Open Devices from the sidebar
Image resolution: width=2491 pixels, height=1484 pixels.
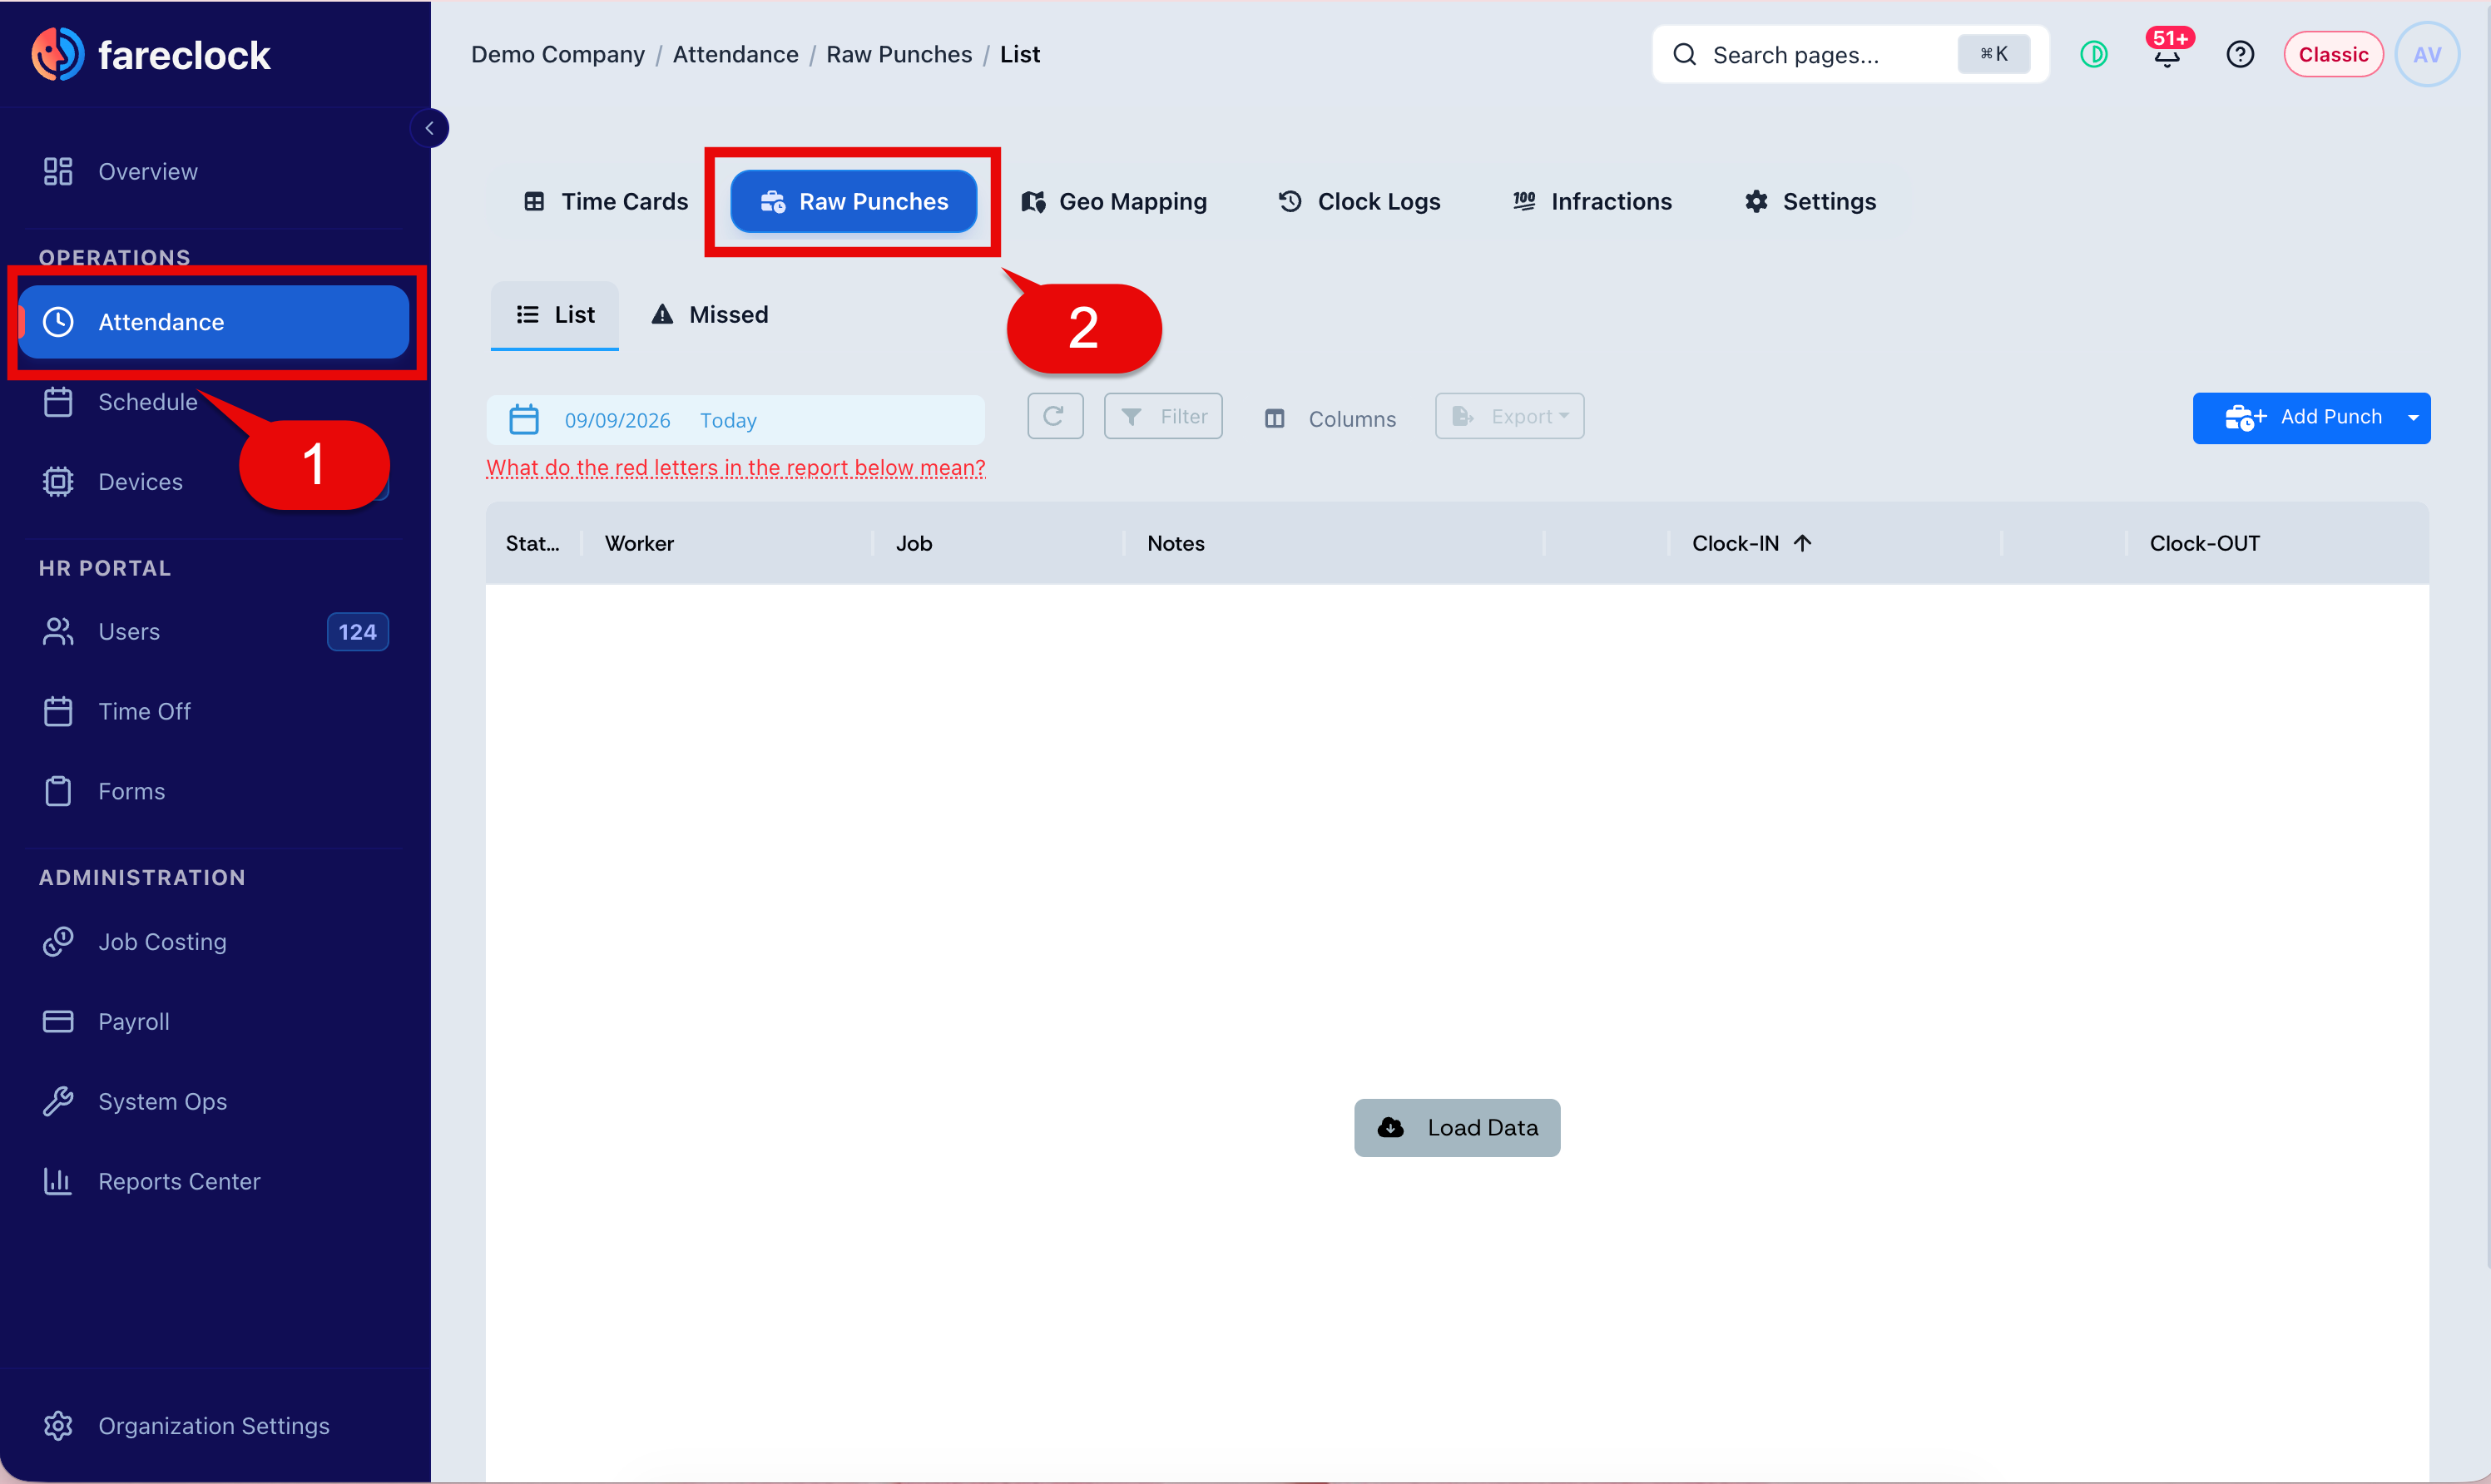[x=140, y=482]
